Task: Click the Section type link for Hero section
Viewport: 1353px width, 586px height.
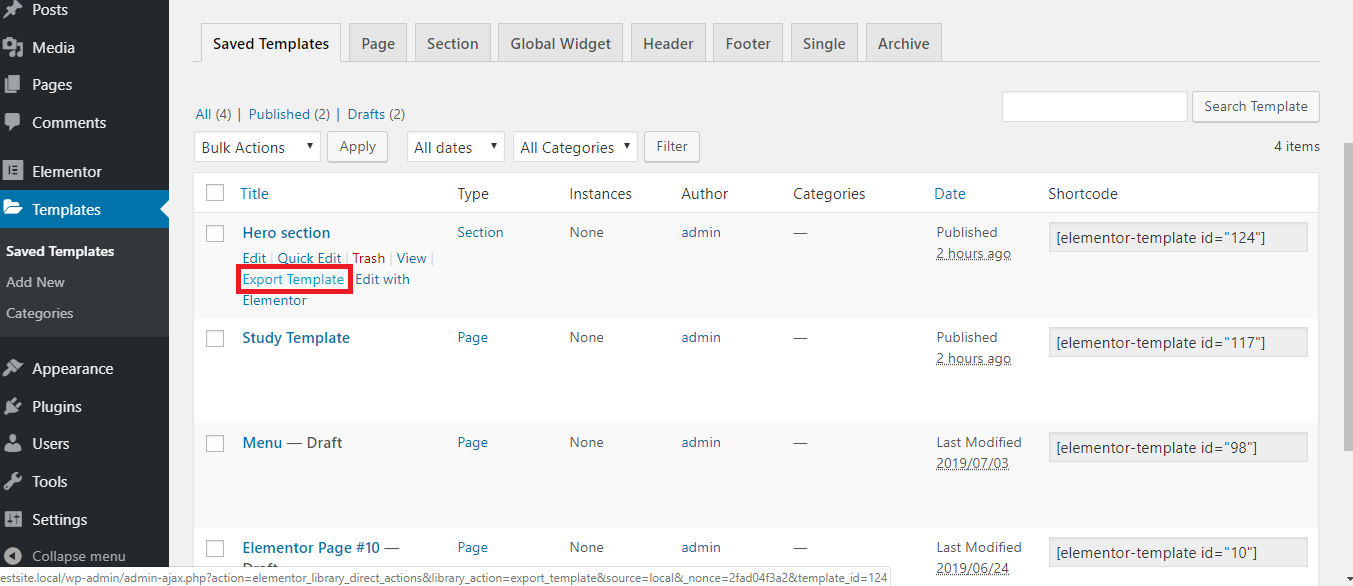Action: point(480,232)
